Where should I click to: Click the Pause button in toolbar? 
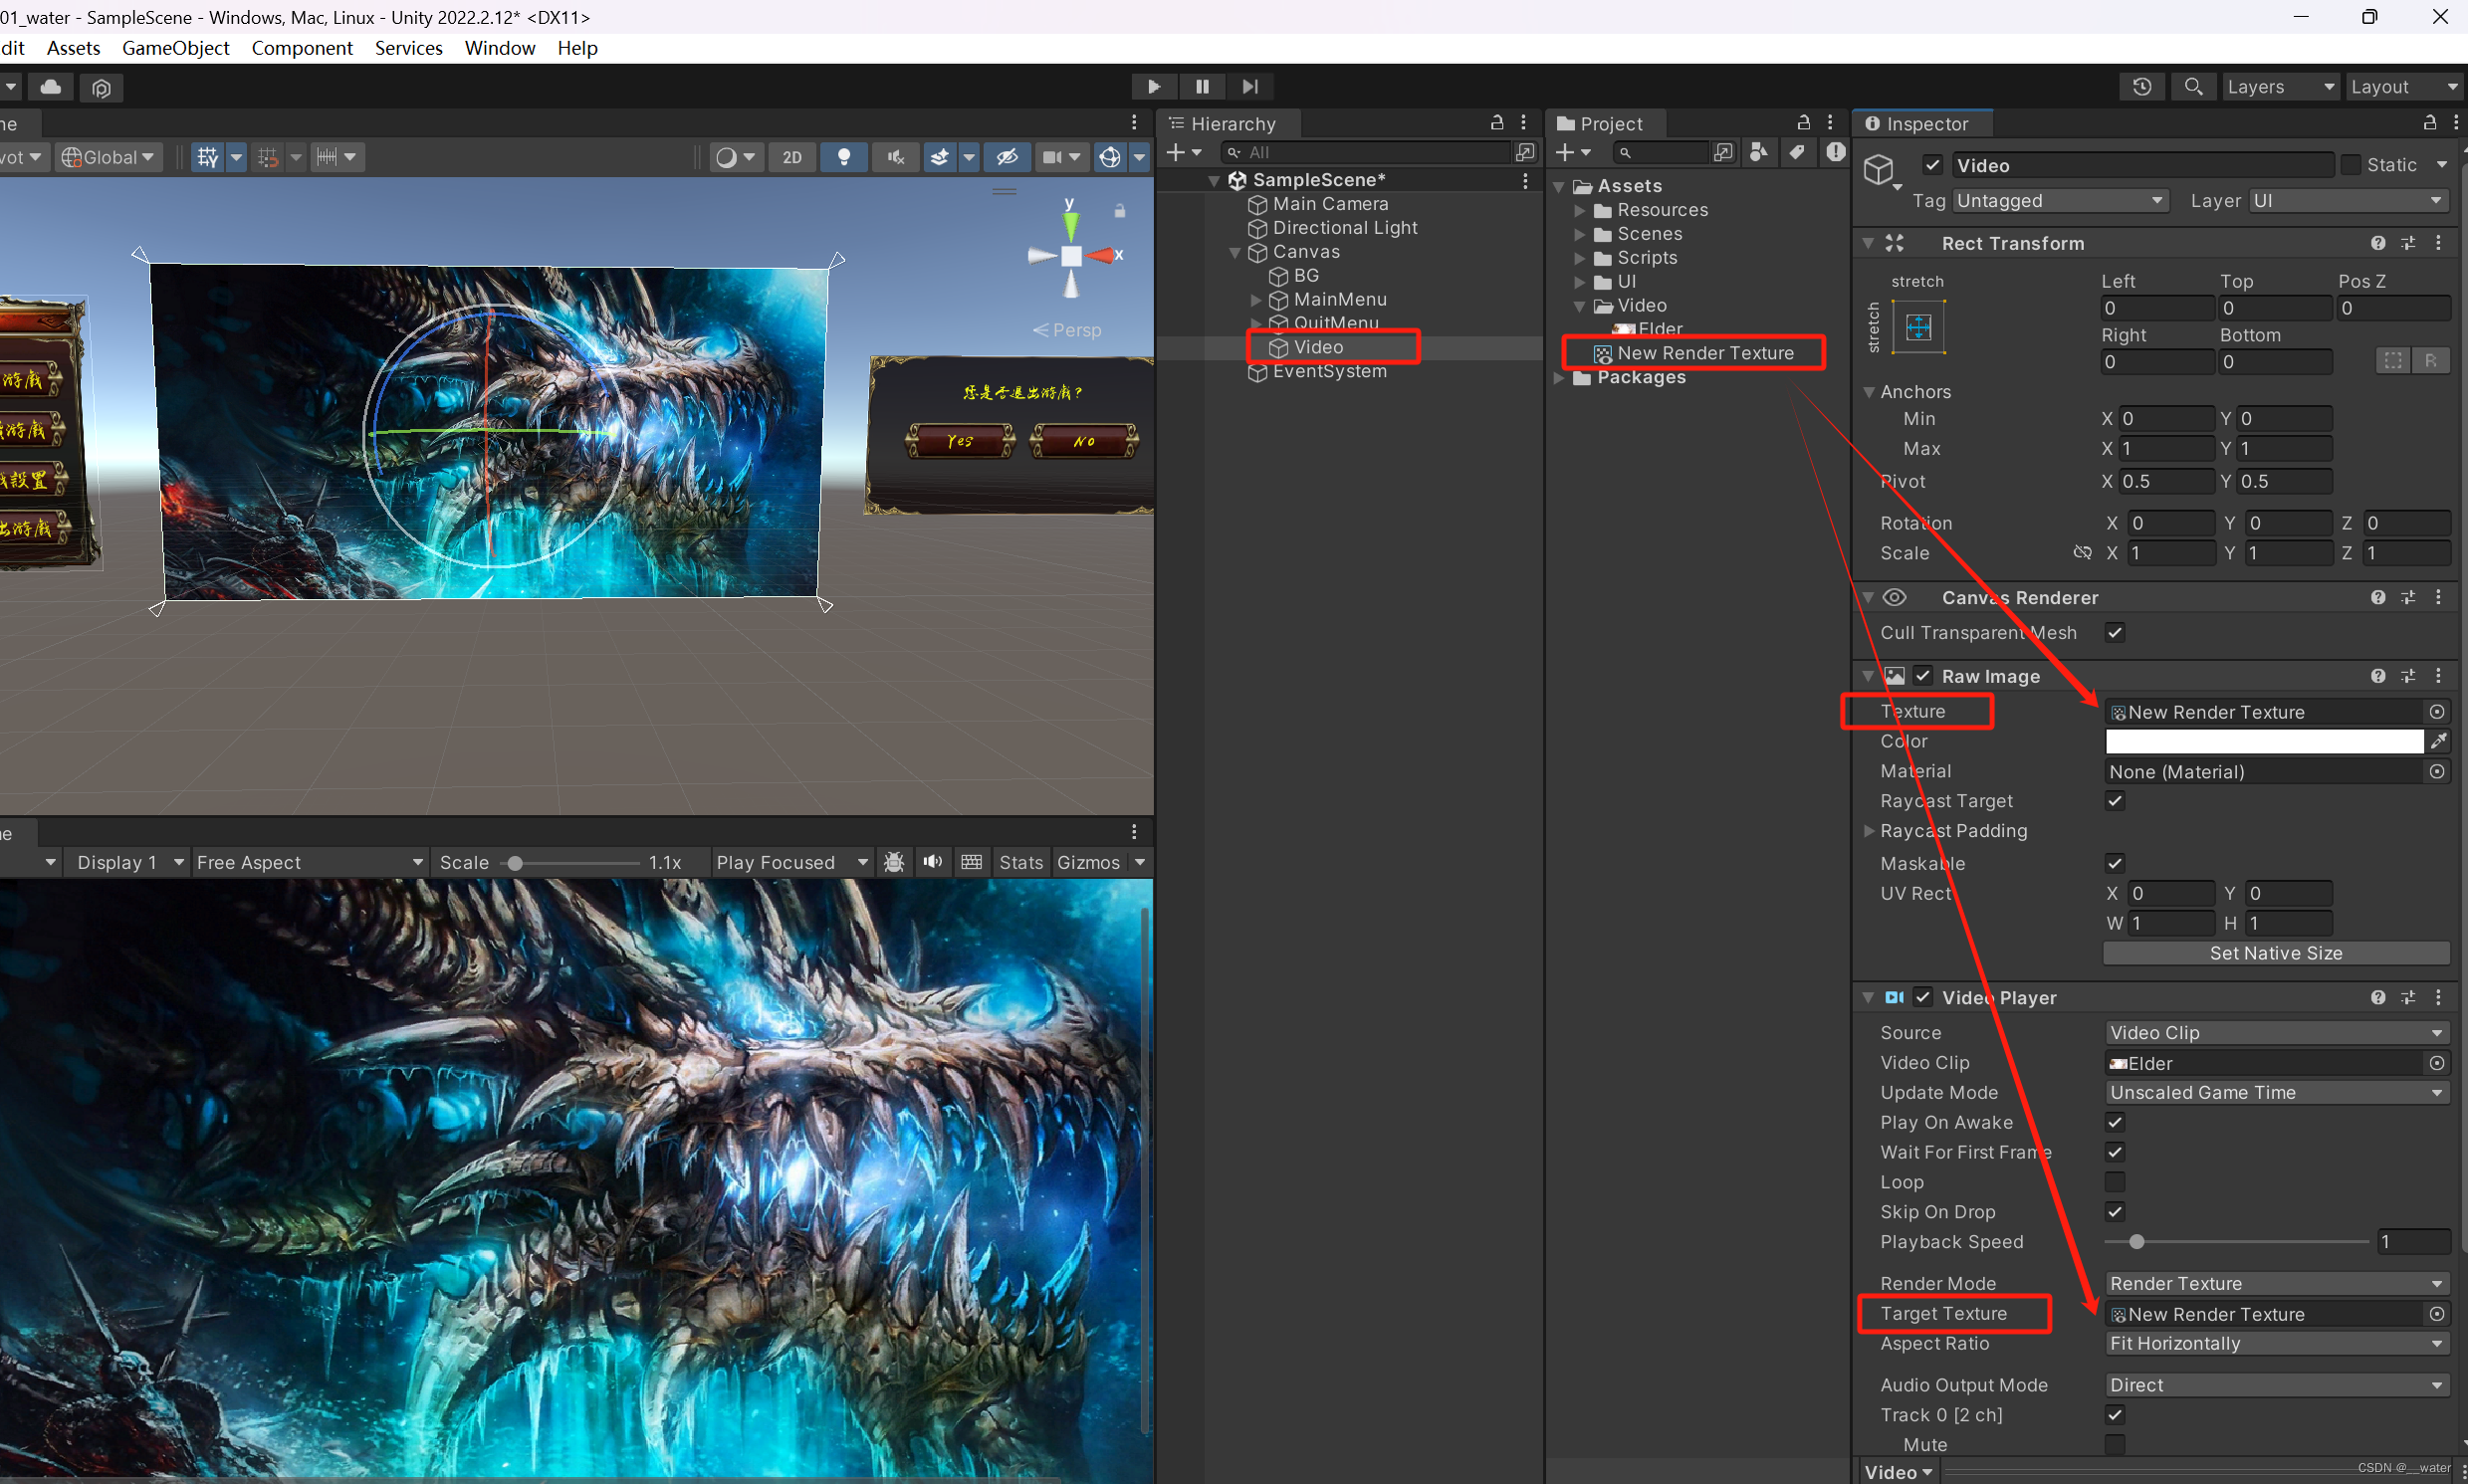[x=1202, y=87]
